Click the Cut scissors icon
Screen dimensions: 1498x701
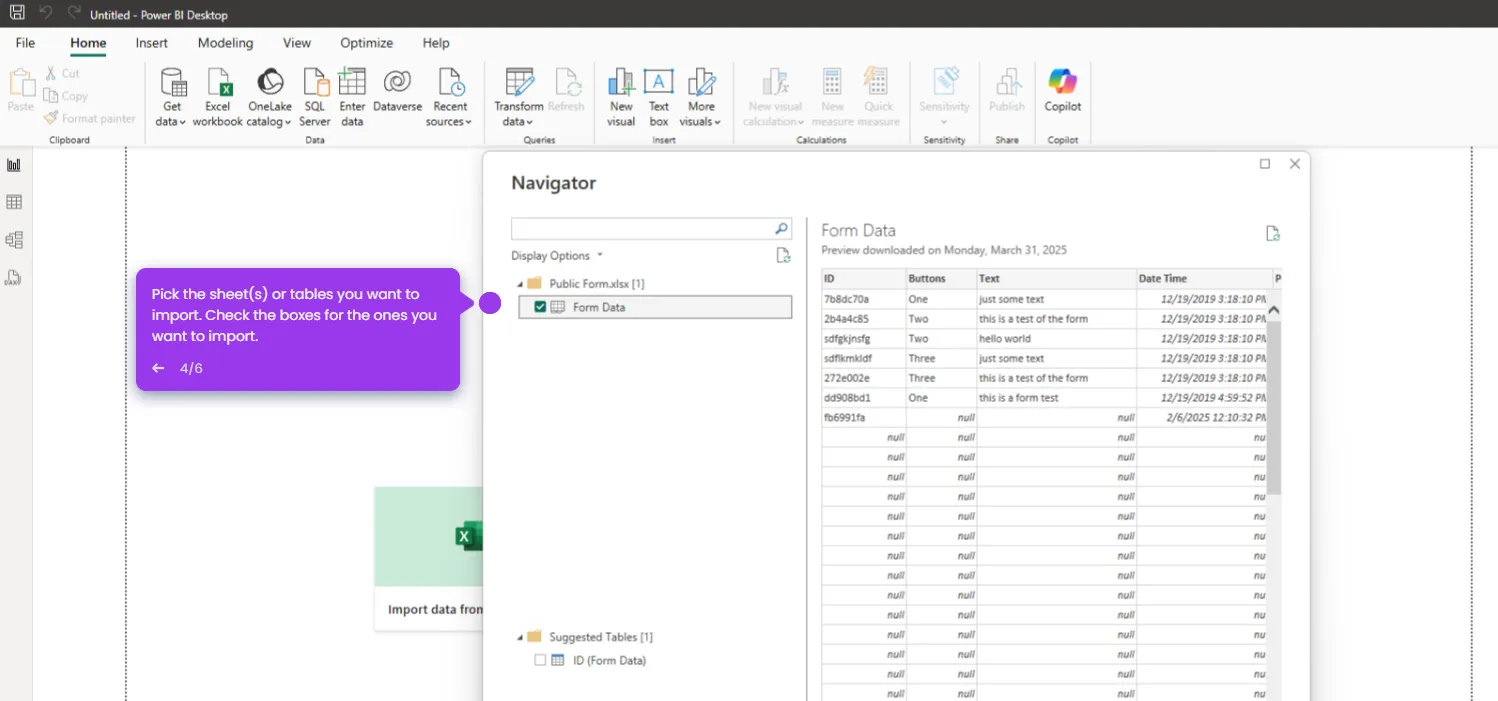pyautogui.click(x=51, y=73)
